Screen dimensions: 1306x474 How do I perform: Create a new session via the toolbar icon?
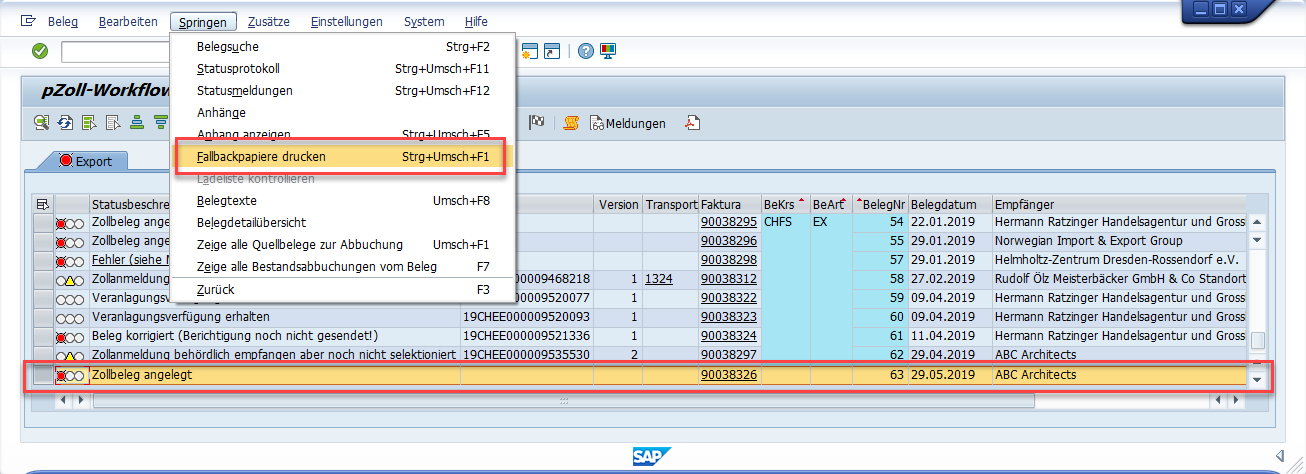click(529, 51)
